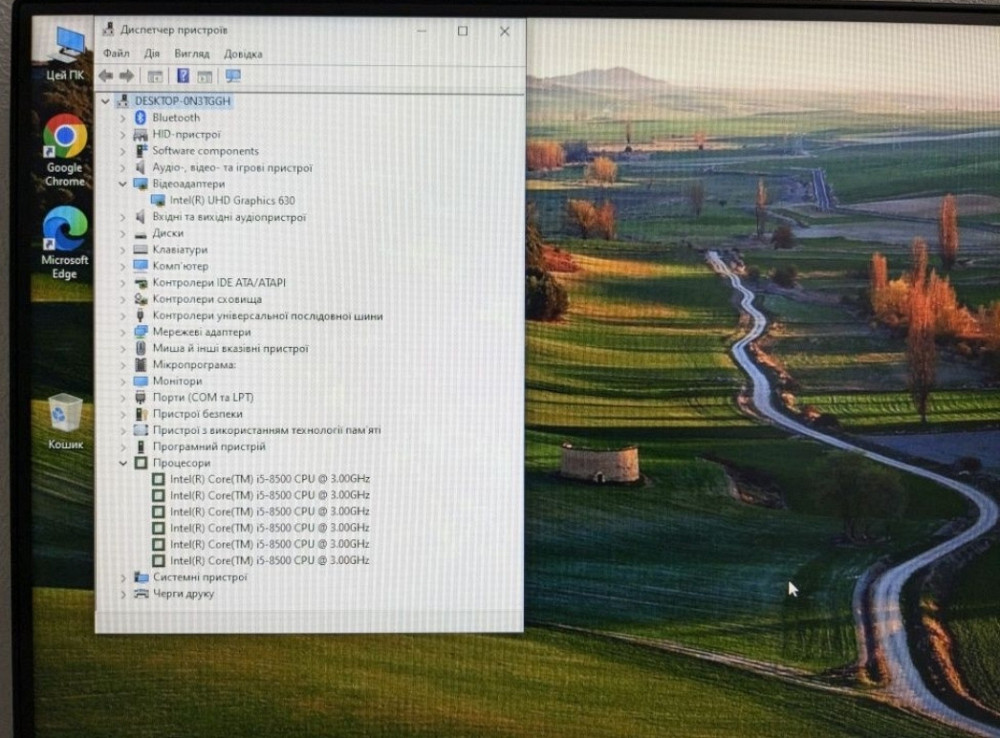Click the Help icon in the toolbar

click(182, 75)
